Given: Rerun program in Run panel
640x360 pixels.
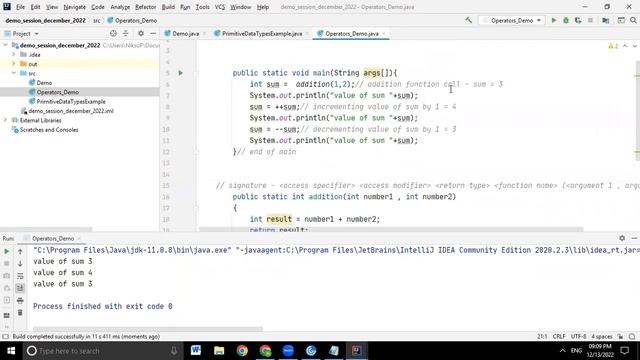Looking at the screenshot, I should coord(7,251).
